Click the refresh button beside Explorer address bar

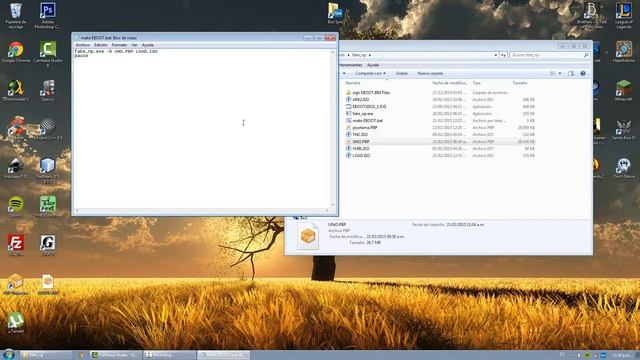503,55
